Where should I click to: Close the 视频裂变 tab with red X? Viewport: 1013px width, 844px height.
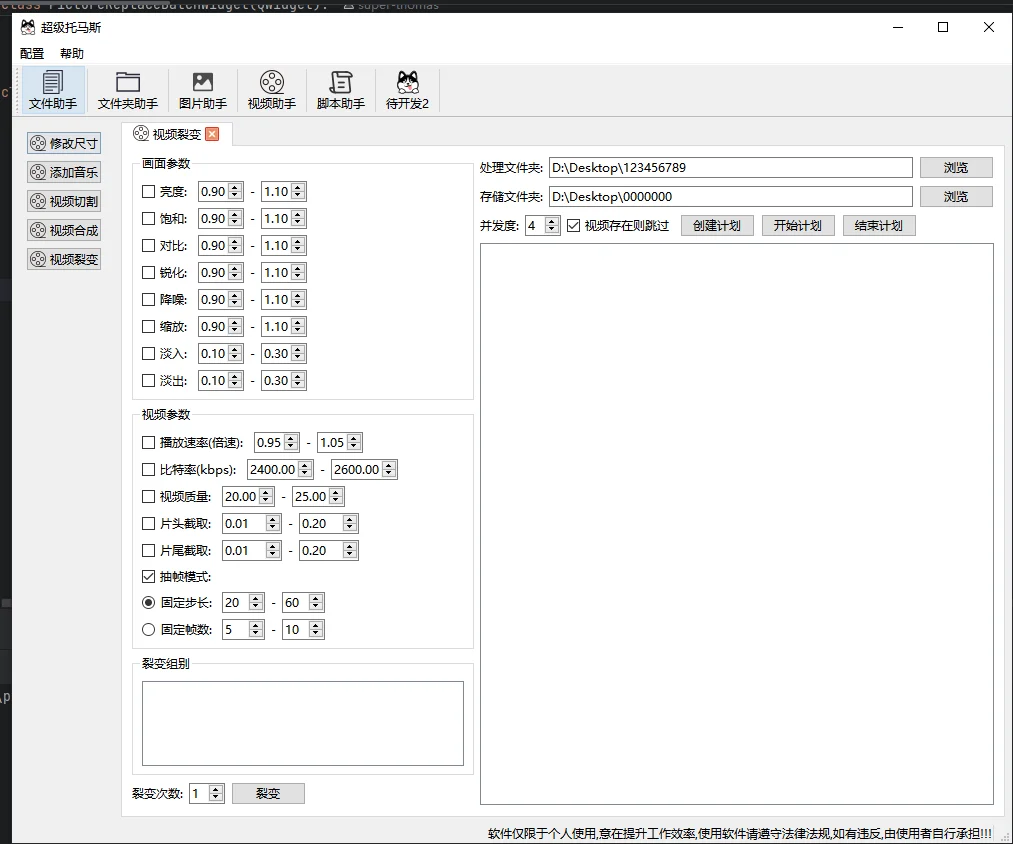tap(212, 134)
